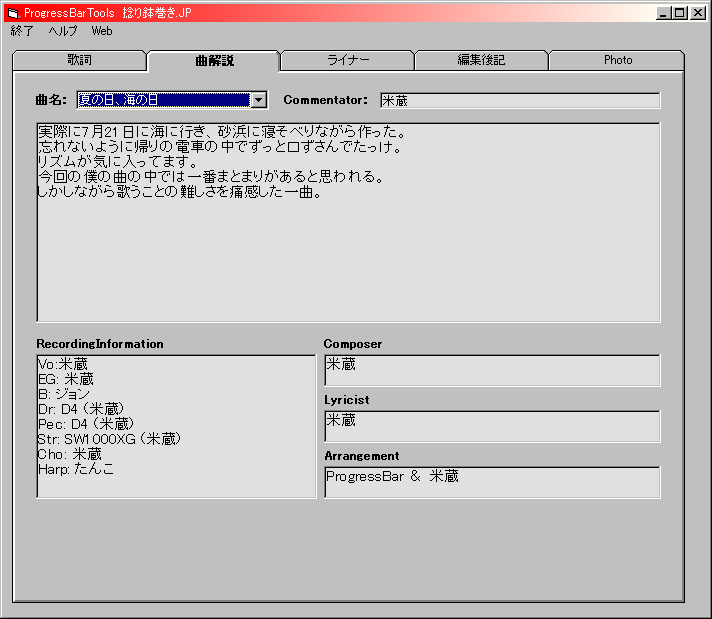Click the 'EG: 米蔵' recording line
This screenshot has height=619, width=712.
66,379
